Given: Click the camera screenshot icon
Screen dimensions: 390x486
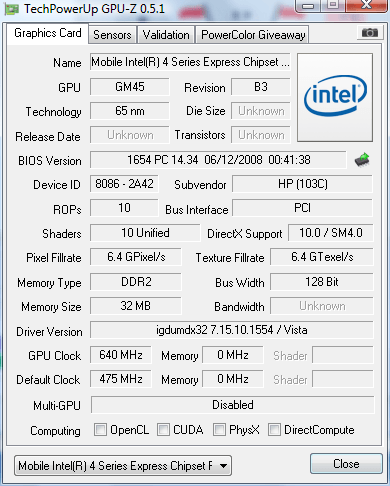Looking at the screenshot, I should point(370,33).
